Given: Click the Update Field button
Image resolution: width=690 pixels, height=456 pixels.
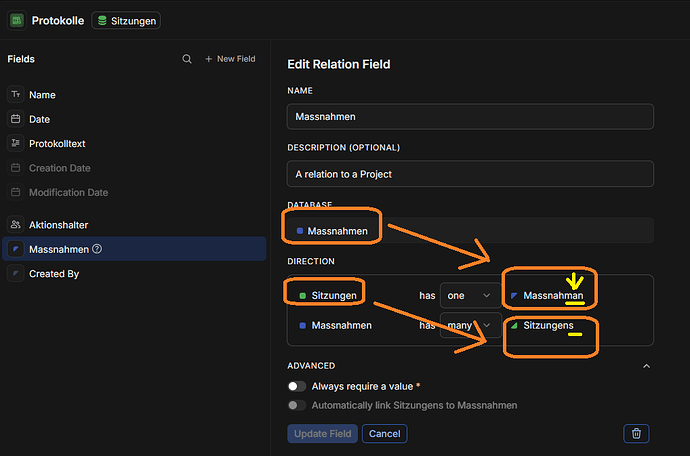Looking at the screenshot, I should [x=322, y=434].
